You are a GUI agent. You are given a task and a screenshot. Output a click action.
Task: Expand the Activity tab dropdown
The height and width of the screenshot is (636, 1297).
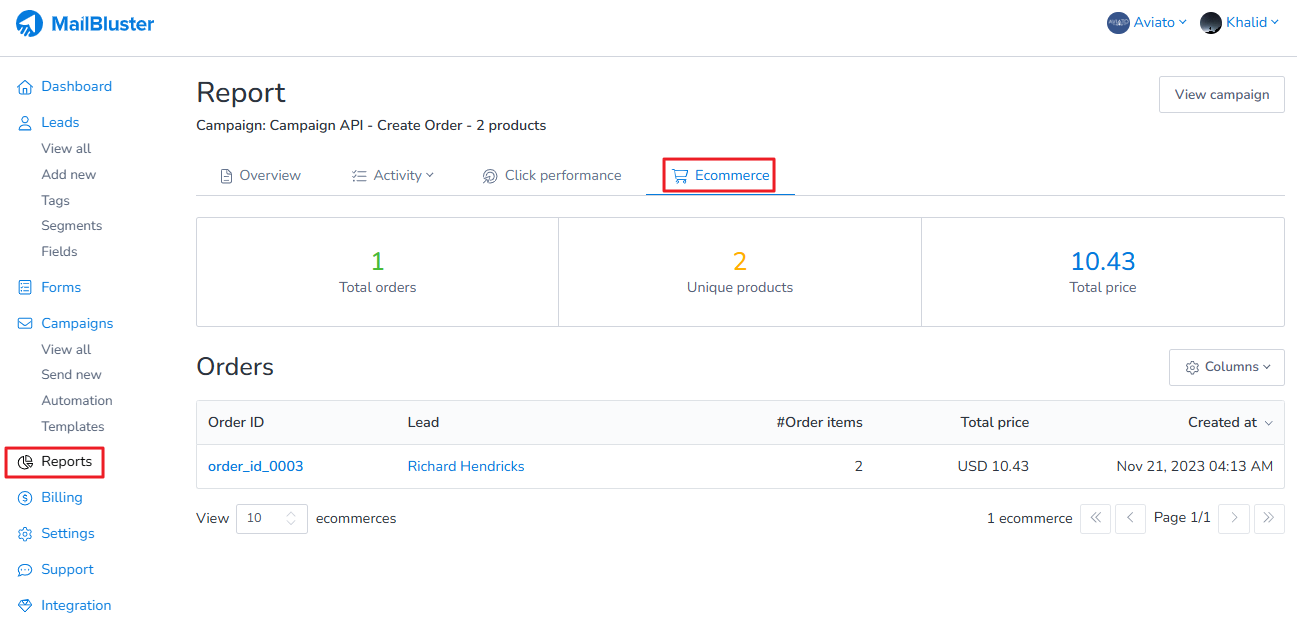[x=393, y=176]
